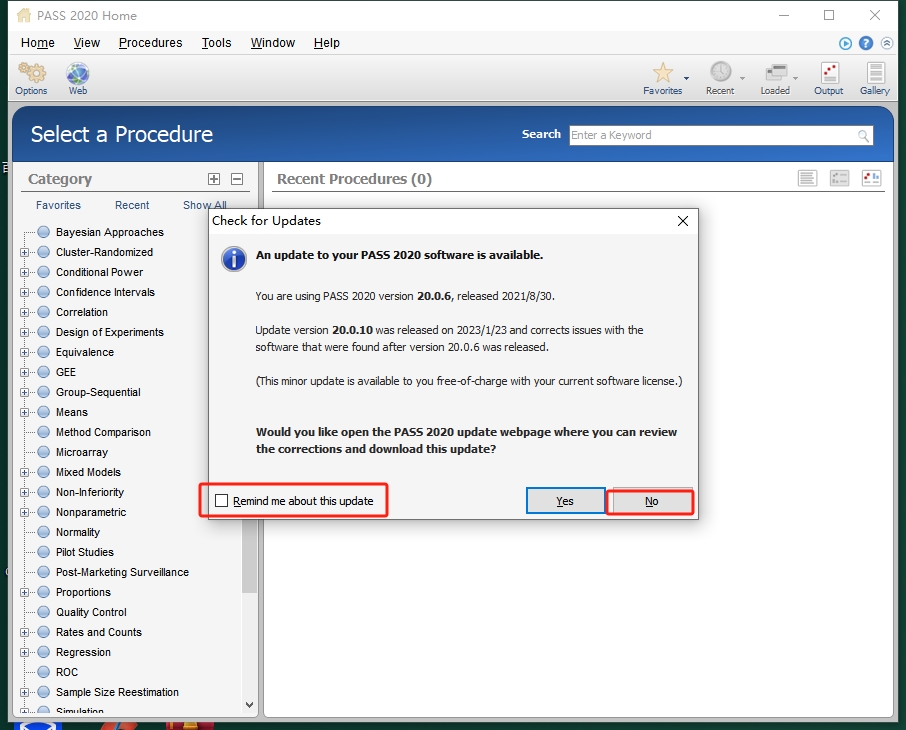
Task: Open the View menu
Action: point(87,43)
